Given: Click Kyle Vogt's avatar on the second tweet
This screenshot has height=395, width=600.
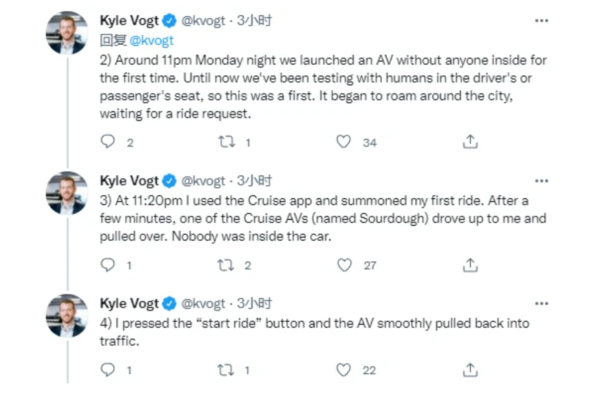Looking at the screenshot, I should (x=67, y=193).
